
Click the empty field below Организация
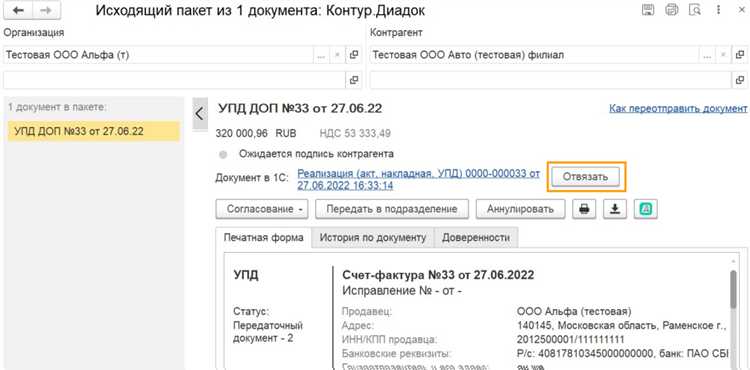pyautogui.click(x=175, y=80)
